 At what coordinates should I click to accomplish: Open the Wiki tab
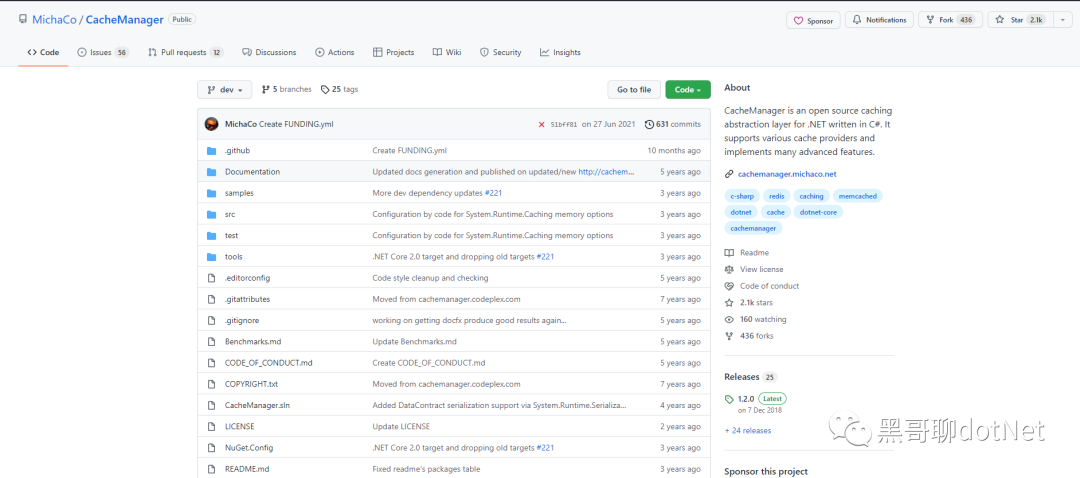pyautogui.click(x=447, y=52)
